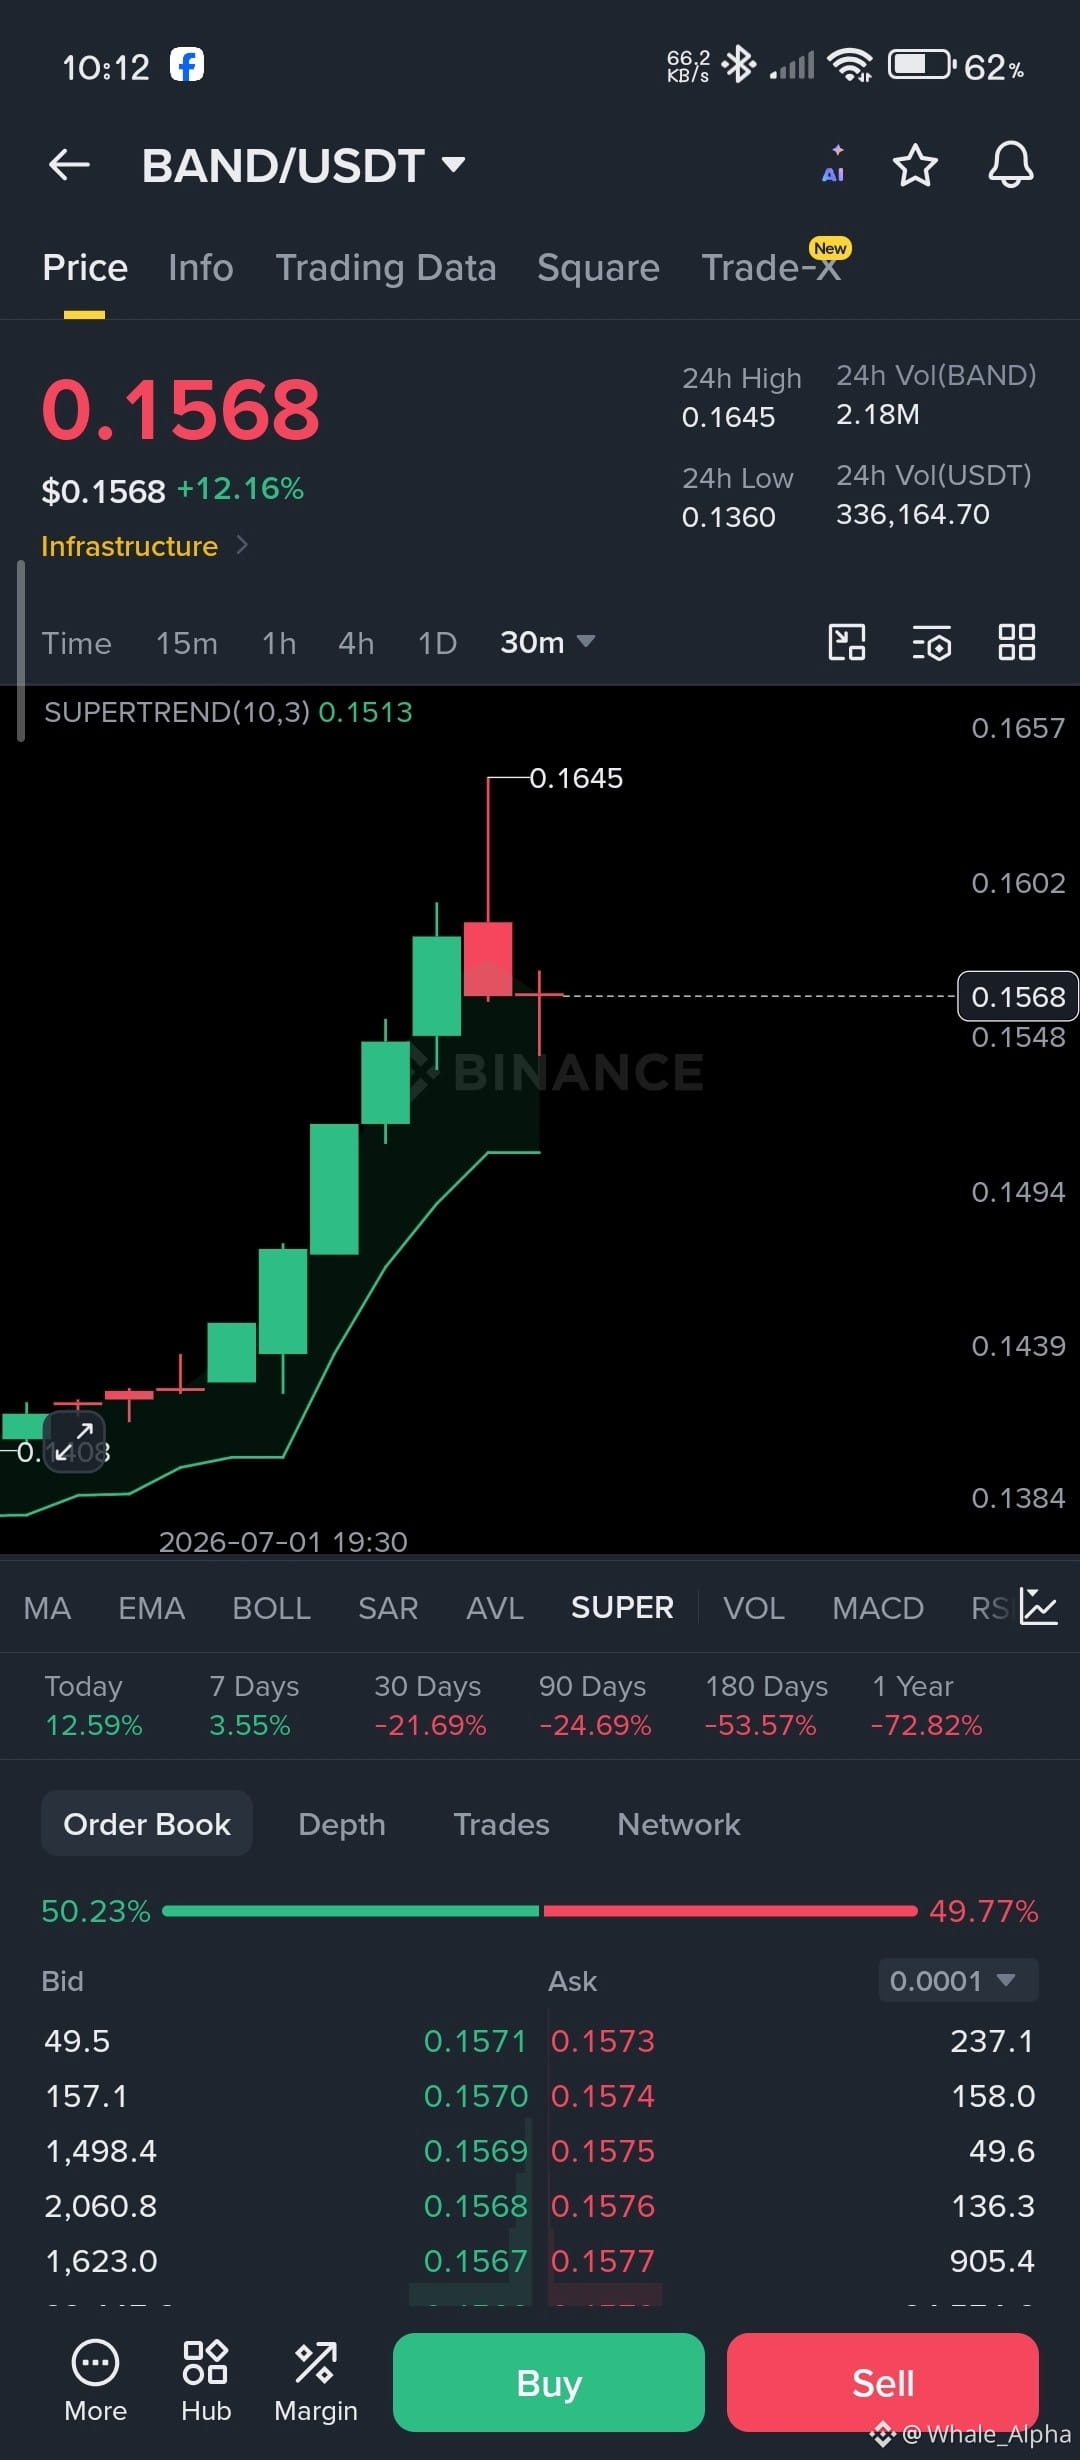The width and height of the screenshot is (1080, 2460).
Task: Switch to the Trading Data tab
Action: 385,268
